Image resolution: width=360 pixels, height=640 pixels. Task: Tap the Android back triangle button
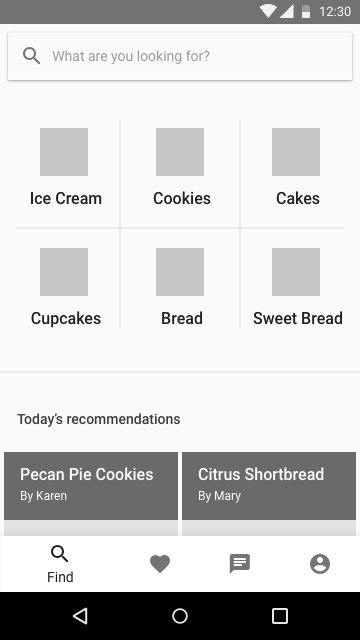coord(80,616)
